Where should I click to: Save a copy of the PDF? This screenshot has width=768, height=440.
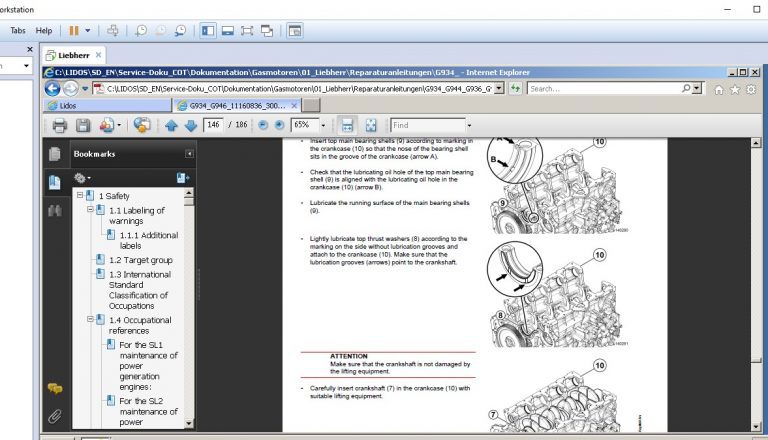coord(83,125)
